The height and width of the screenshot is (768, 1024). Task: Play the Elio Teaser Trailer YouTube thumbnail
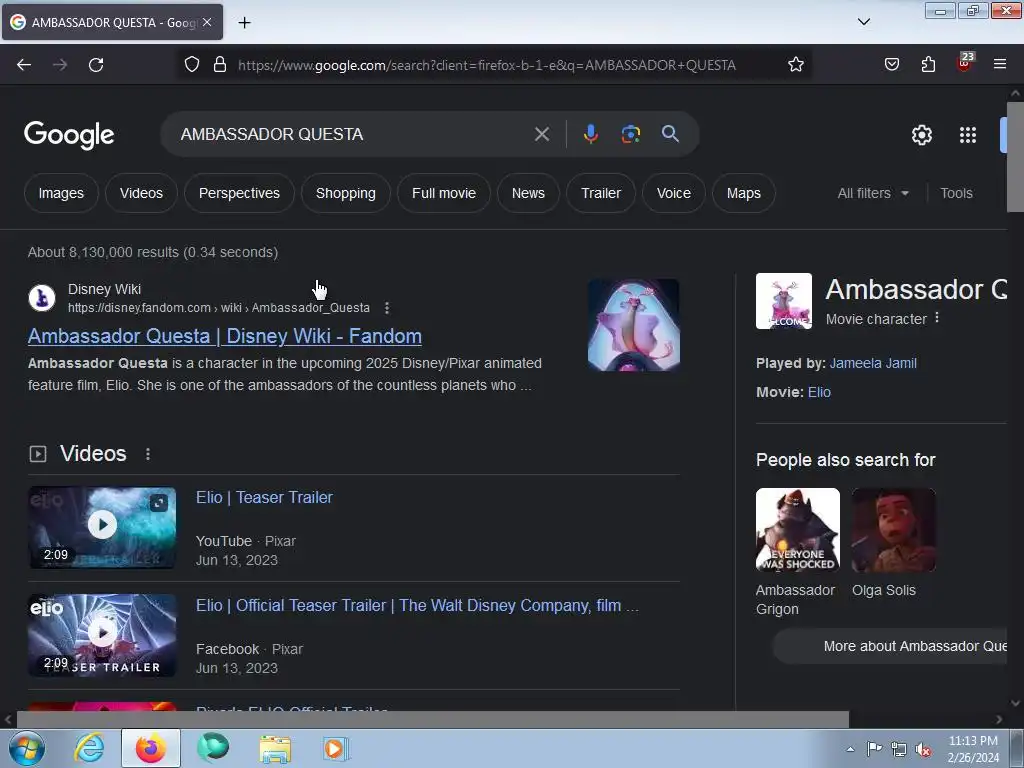(x=102, y=528)
